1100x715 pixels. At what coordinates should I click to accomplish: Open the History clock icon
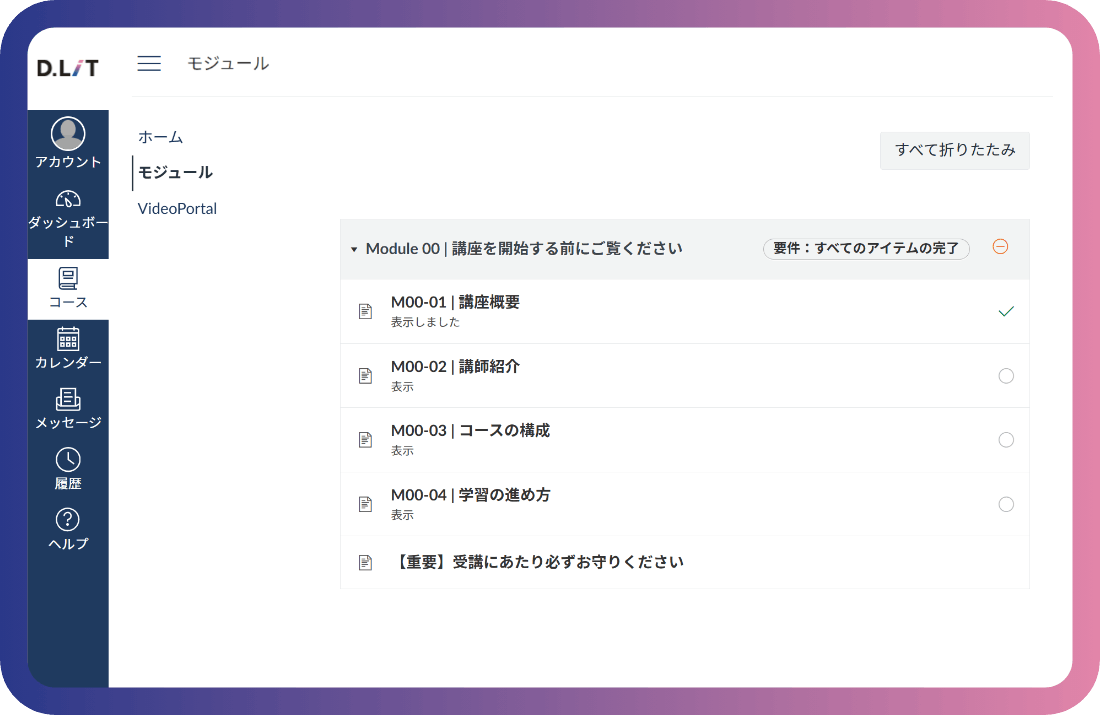pyautogui.click(x=68, y=460)
